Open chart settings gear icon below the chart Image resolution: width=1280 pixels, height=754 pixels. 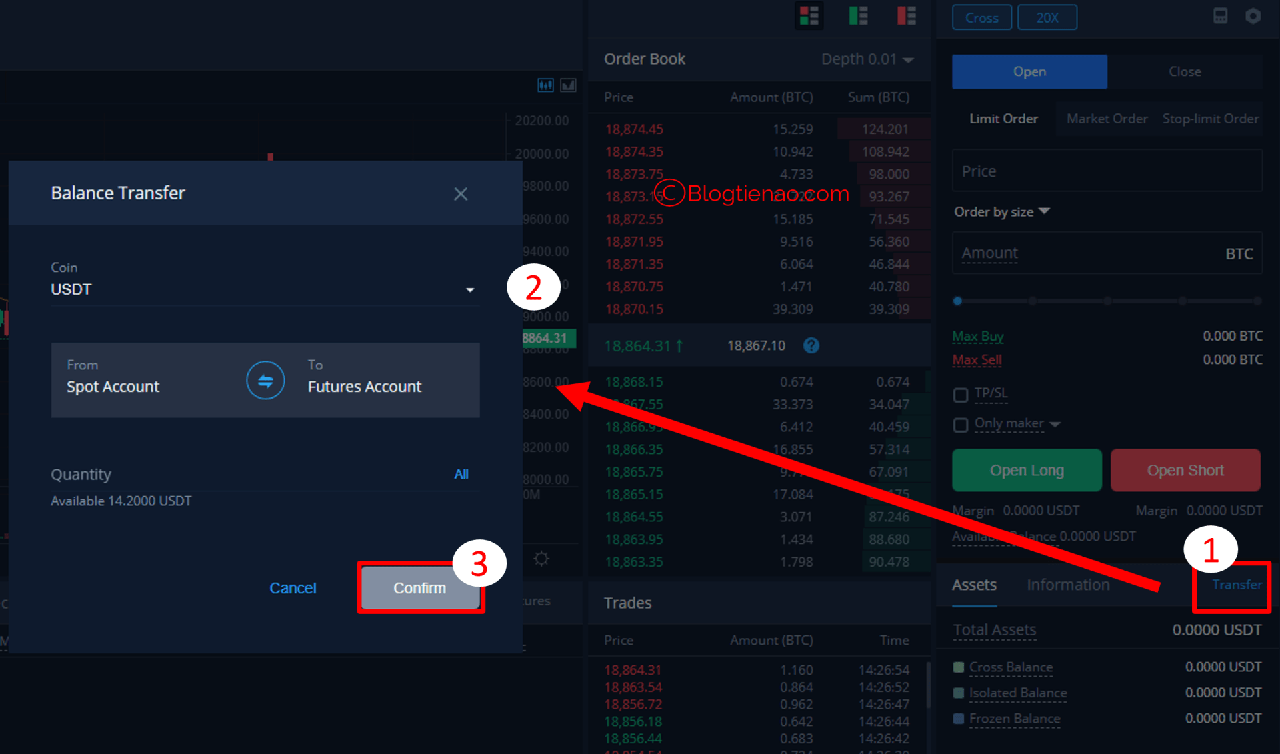(541, 559)
